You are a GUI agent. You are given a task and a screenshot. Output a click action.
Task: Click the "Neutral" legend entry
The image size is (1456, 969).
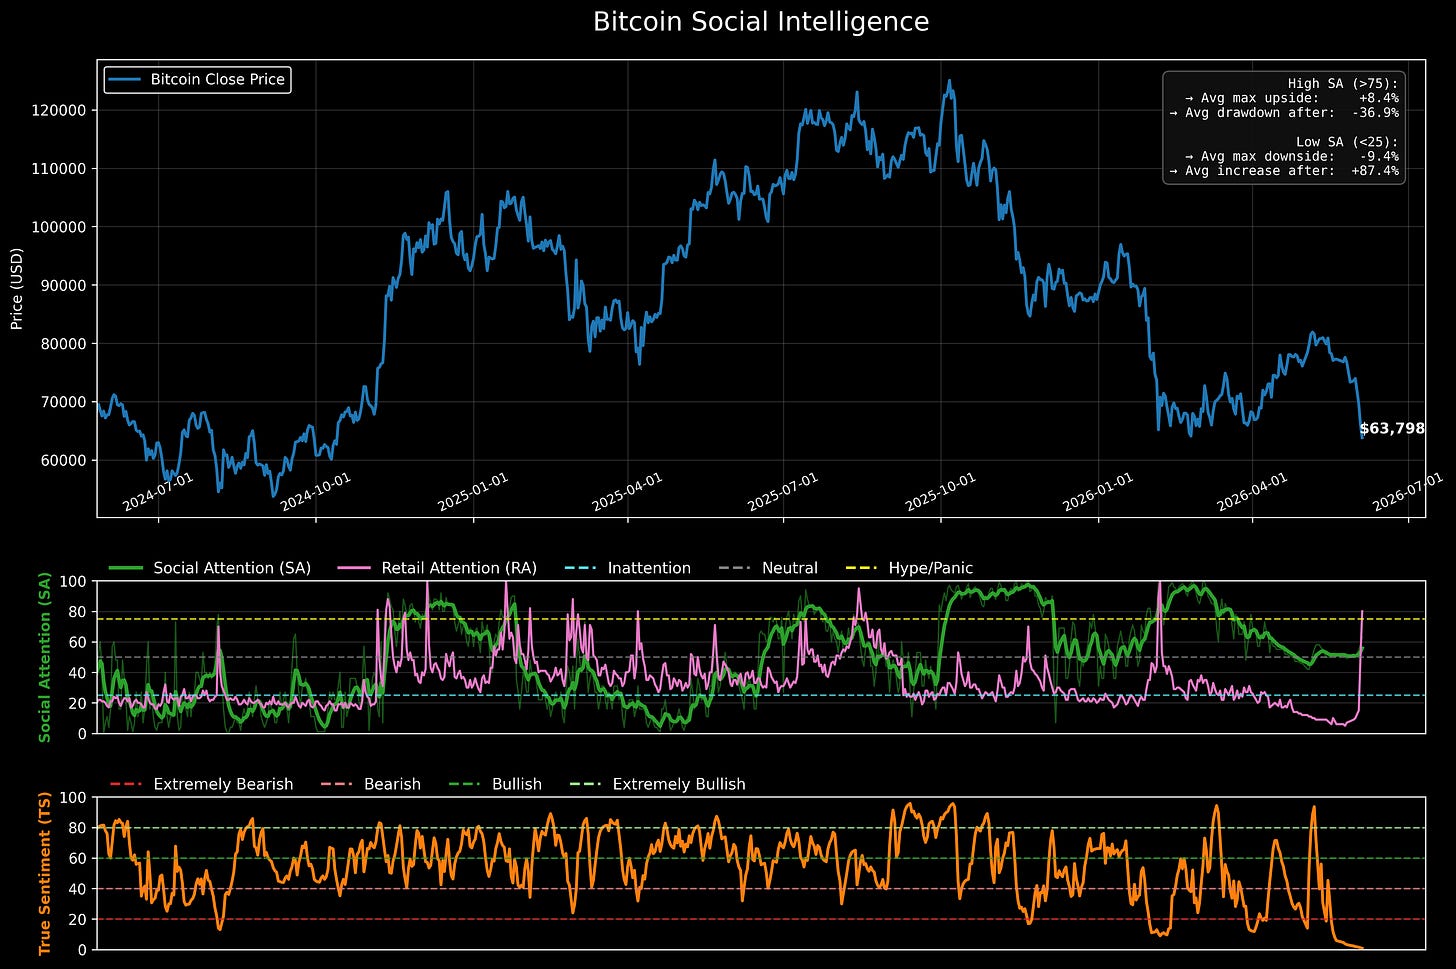point(768,568)
